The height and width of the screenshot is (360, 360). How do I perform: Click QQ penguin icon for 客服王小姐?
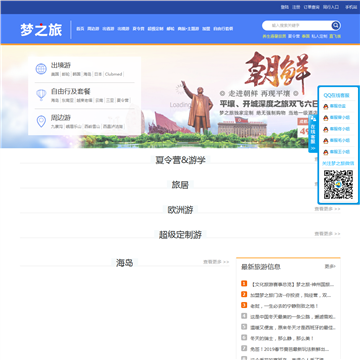pyautogui.click(x=326, y=152)
